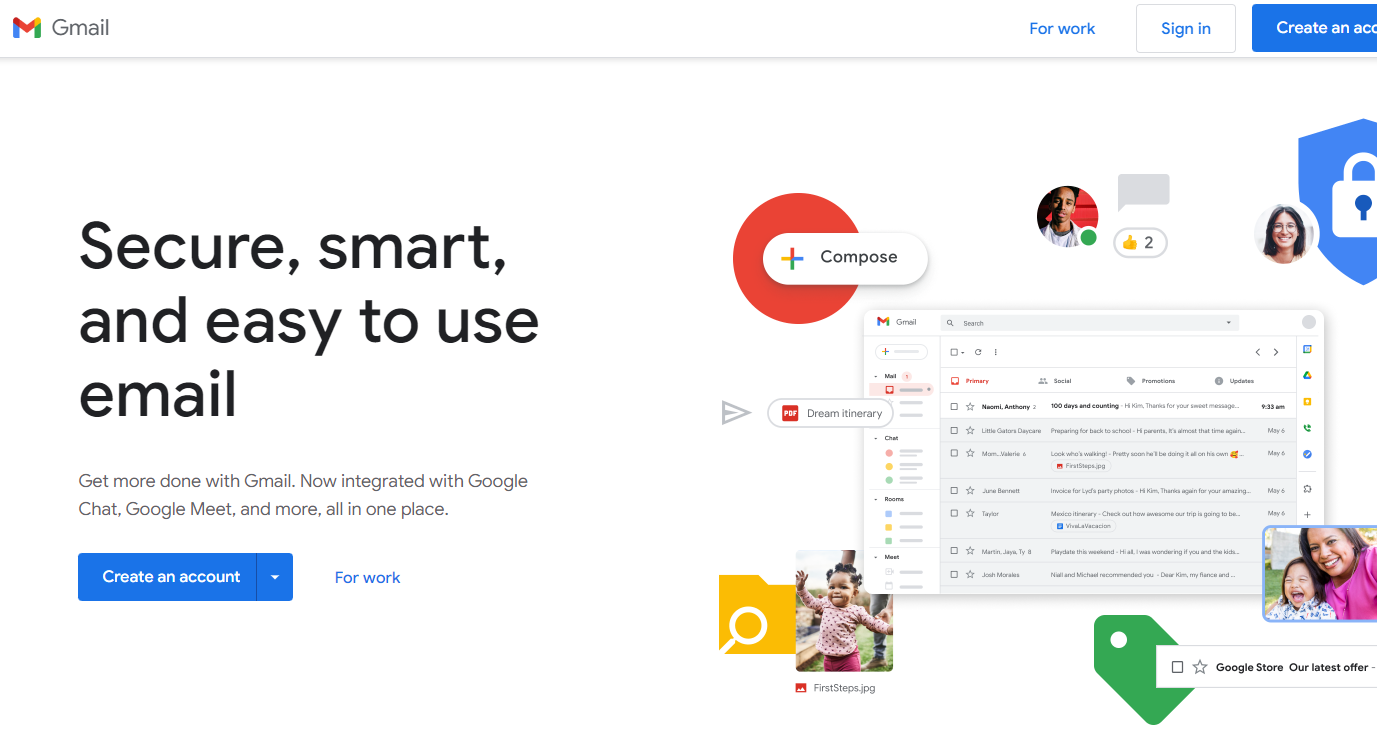Click Create an account in top header
Viewport: 1377px width, 752px height.
pos(1314,28)
